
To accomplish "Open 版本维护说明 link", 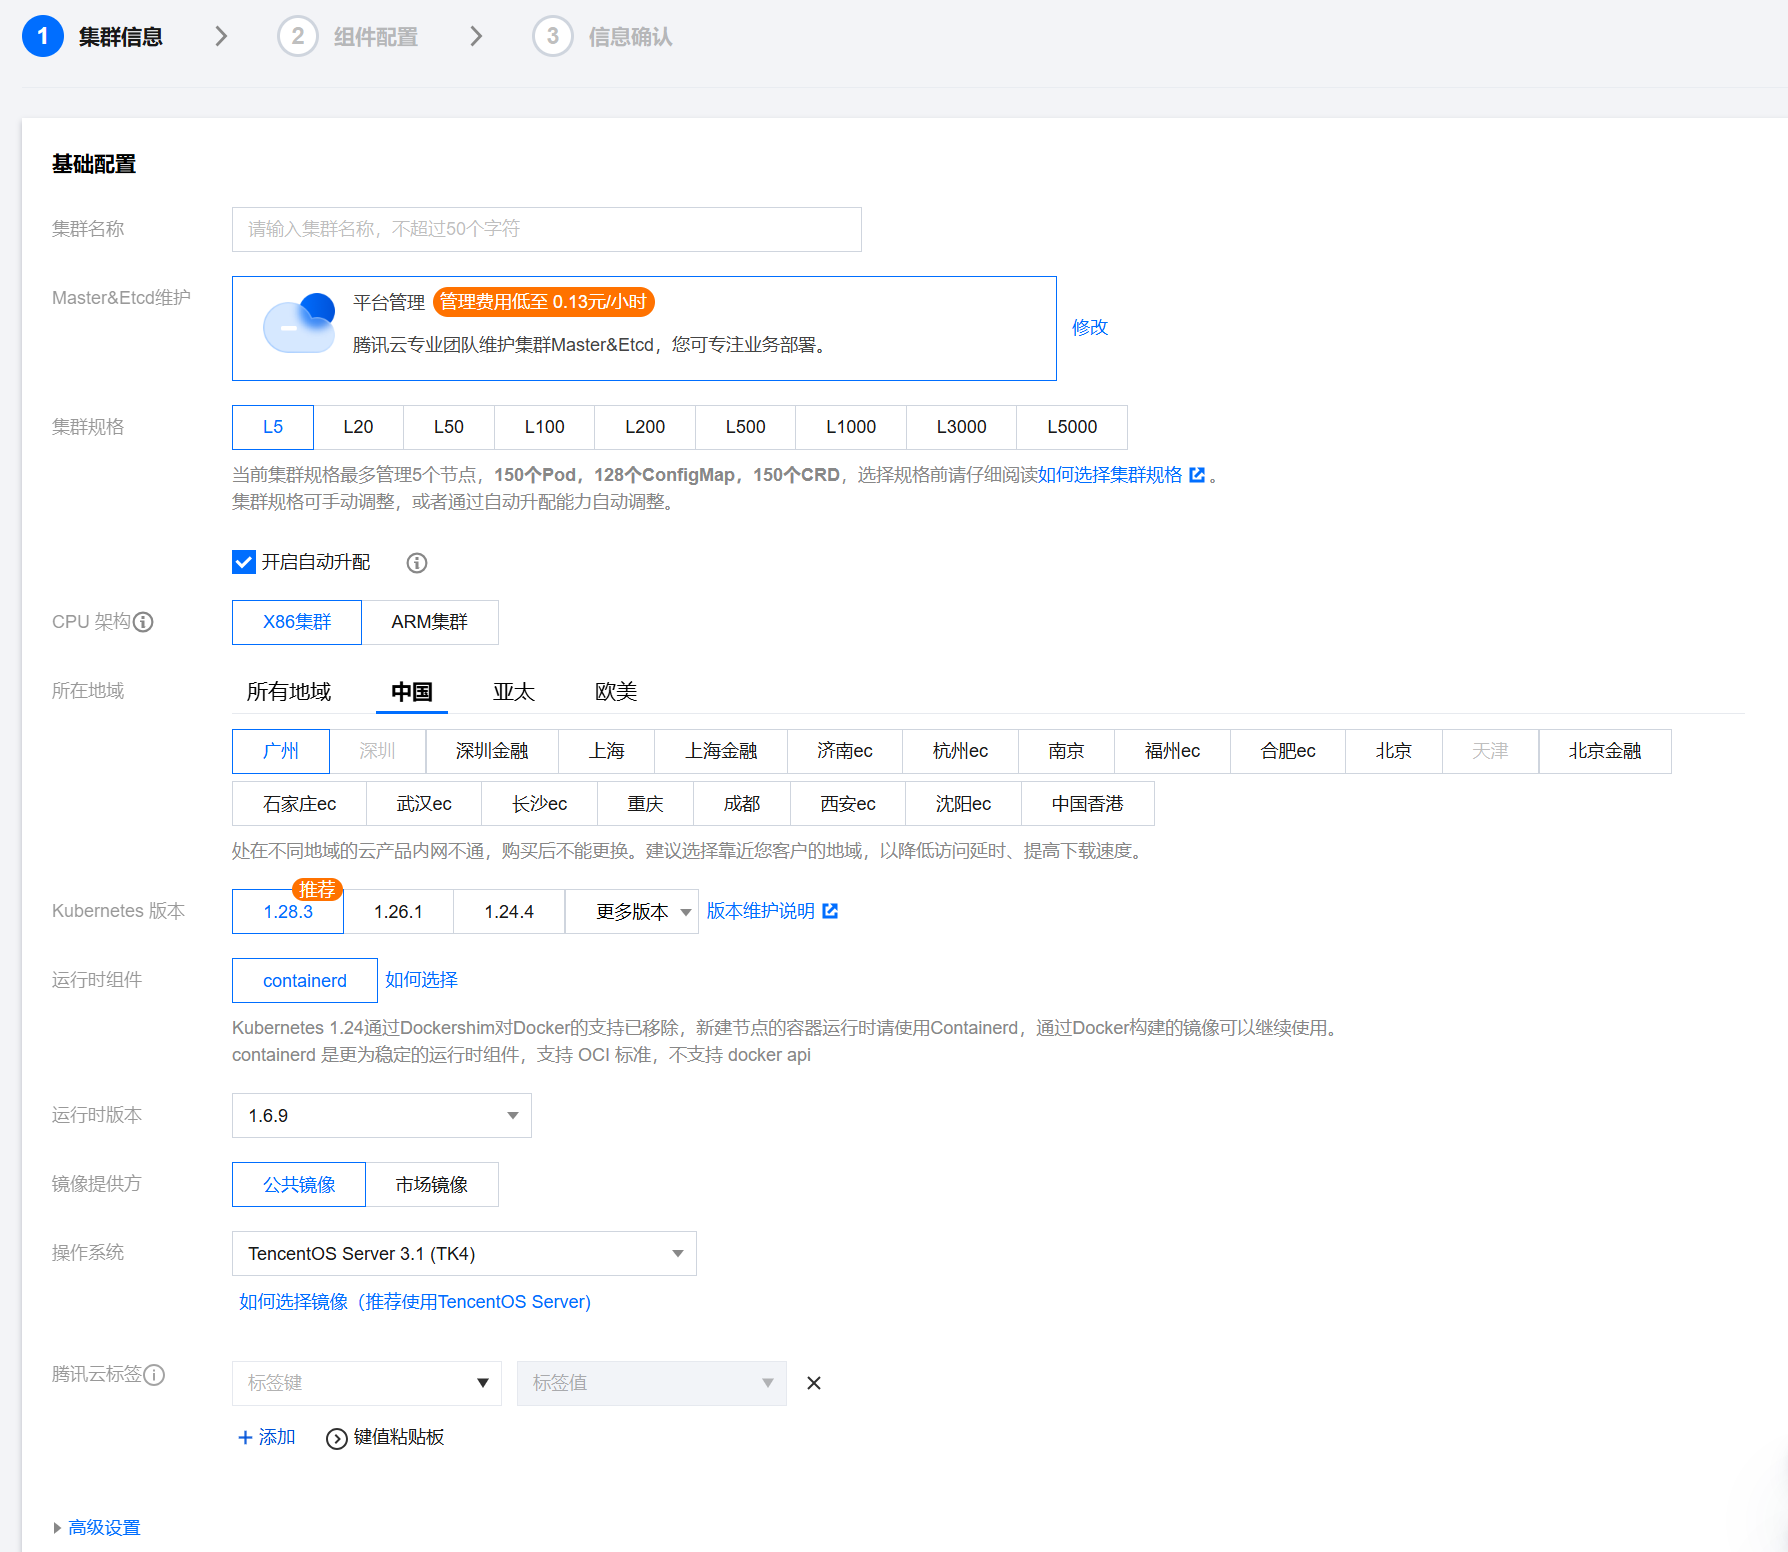I will (x=761, y=911).
